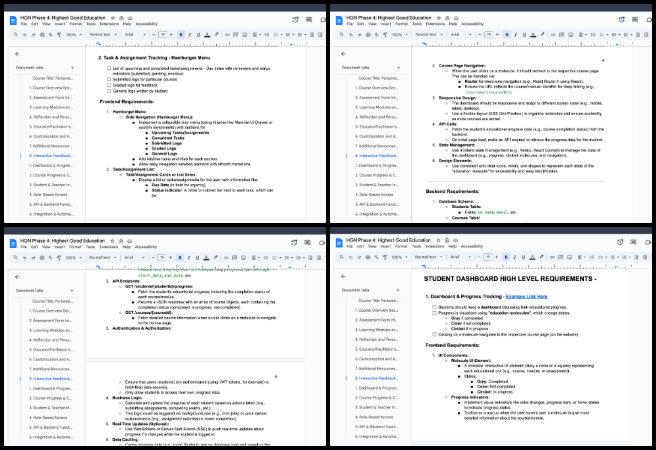Check 'Progress is visualized using' box
Image resolution: width=656 pixels, height=450 pixels.
point(434,313)
